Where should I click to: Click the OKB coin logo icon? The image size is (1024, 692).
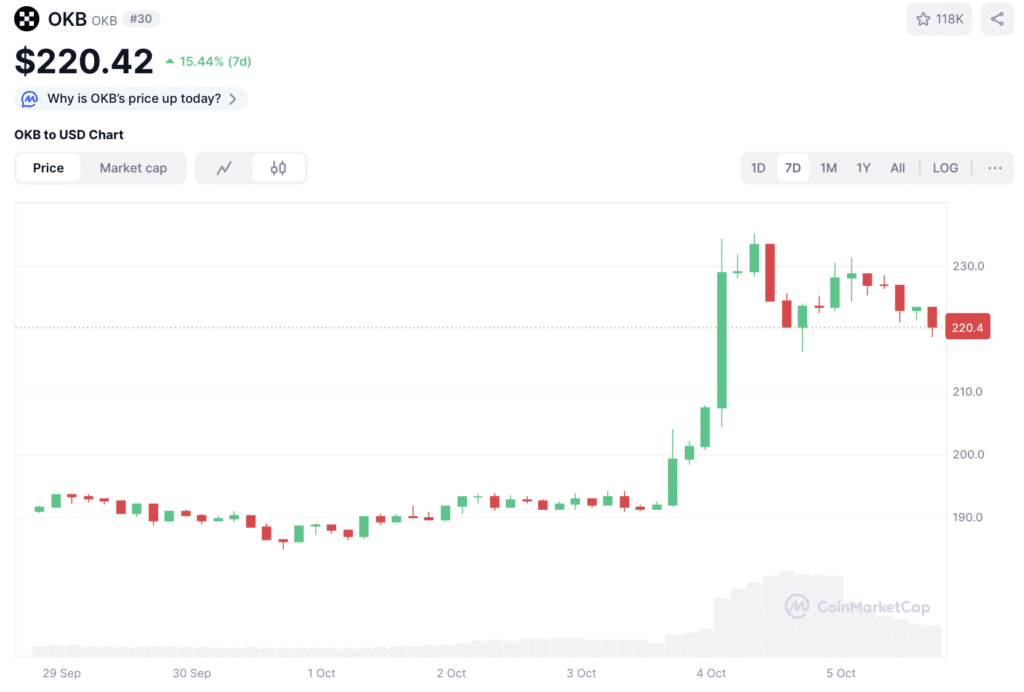coord(27,19)
